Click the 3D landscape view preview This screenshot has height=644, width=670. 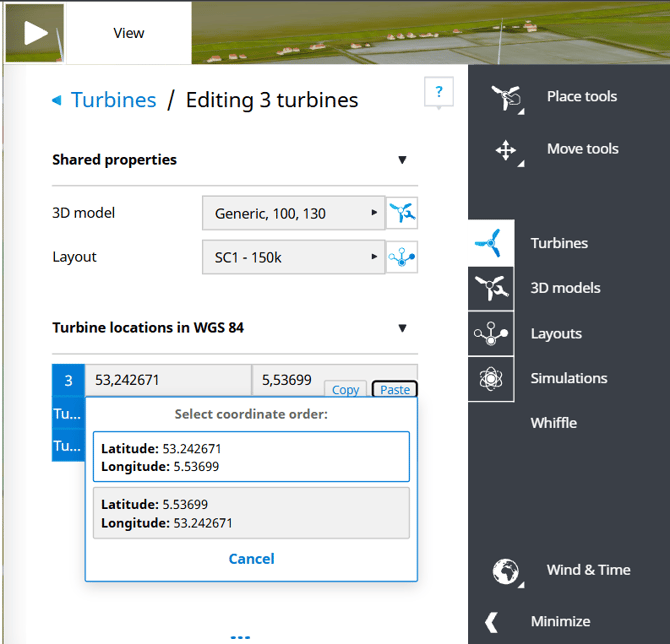[x=430, y=33]
